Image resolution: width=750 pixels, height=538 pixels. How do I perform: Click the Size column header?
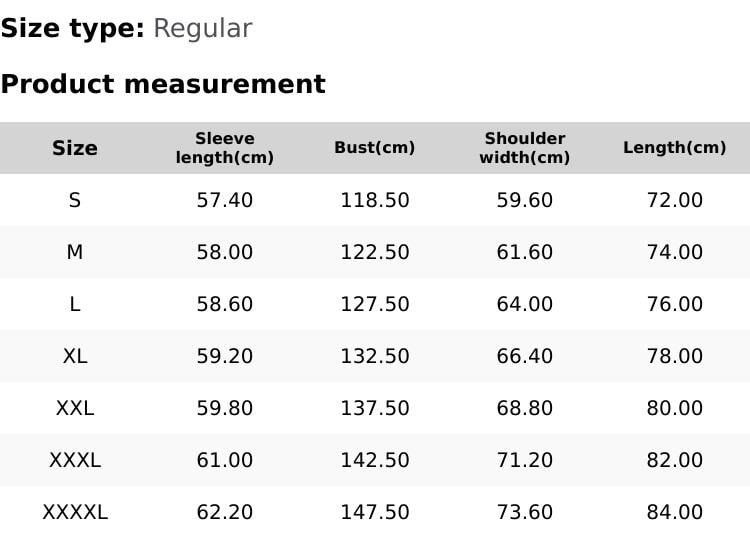pyautogui.click(x=75, y=148)
